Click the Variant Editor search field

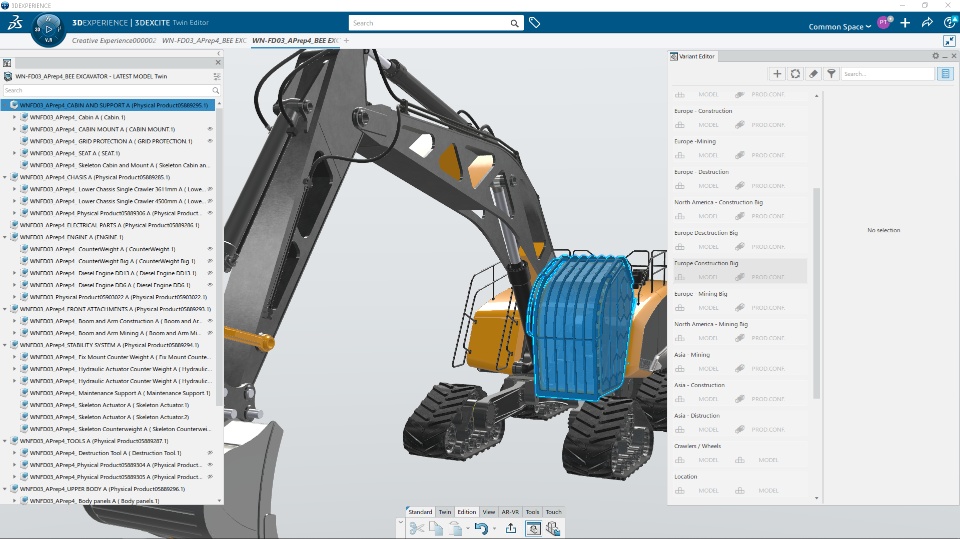pos(888,74)
